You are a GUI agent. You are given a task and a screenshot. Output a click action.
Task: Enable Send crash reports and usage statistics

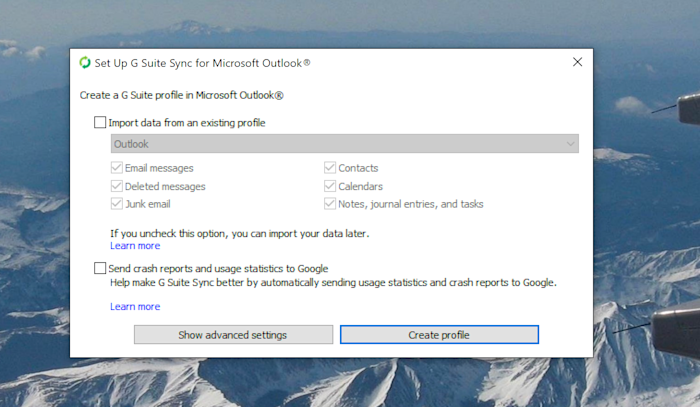coord(100,268)
